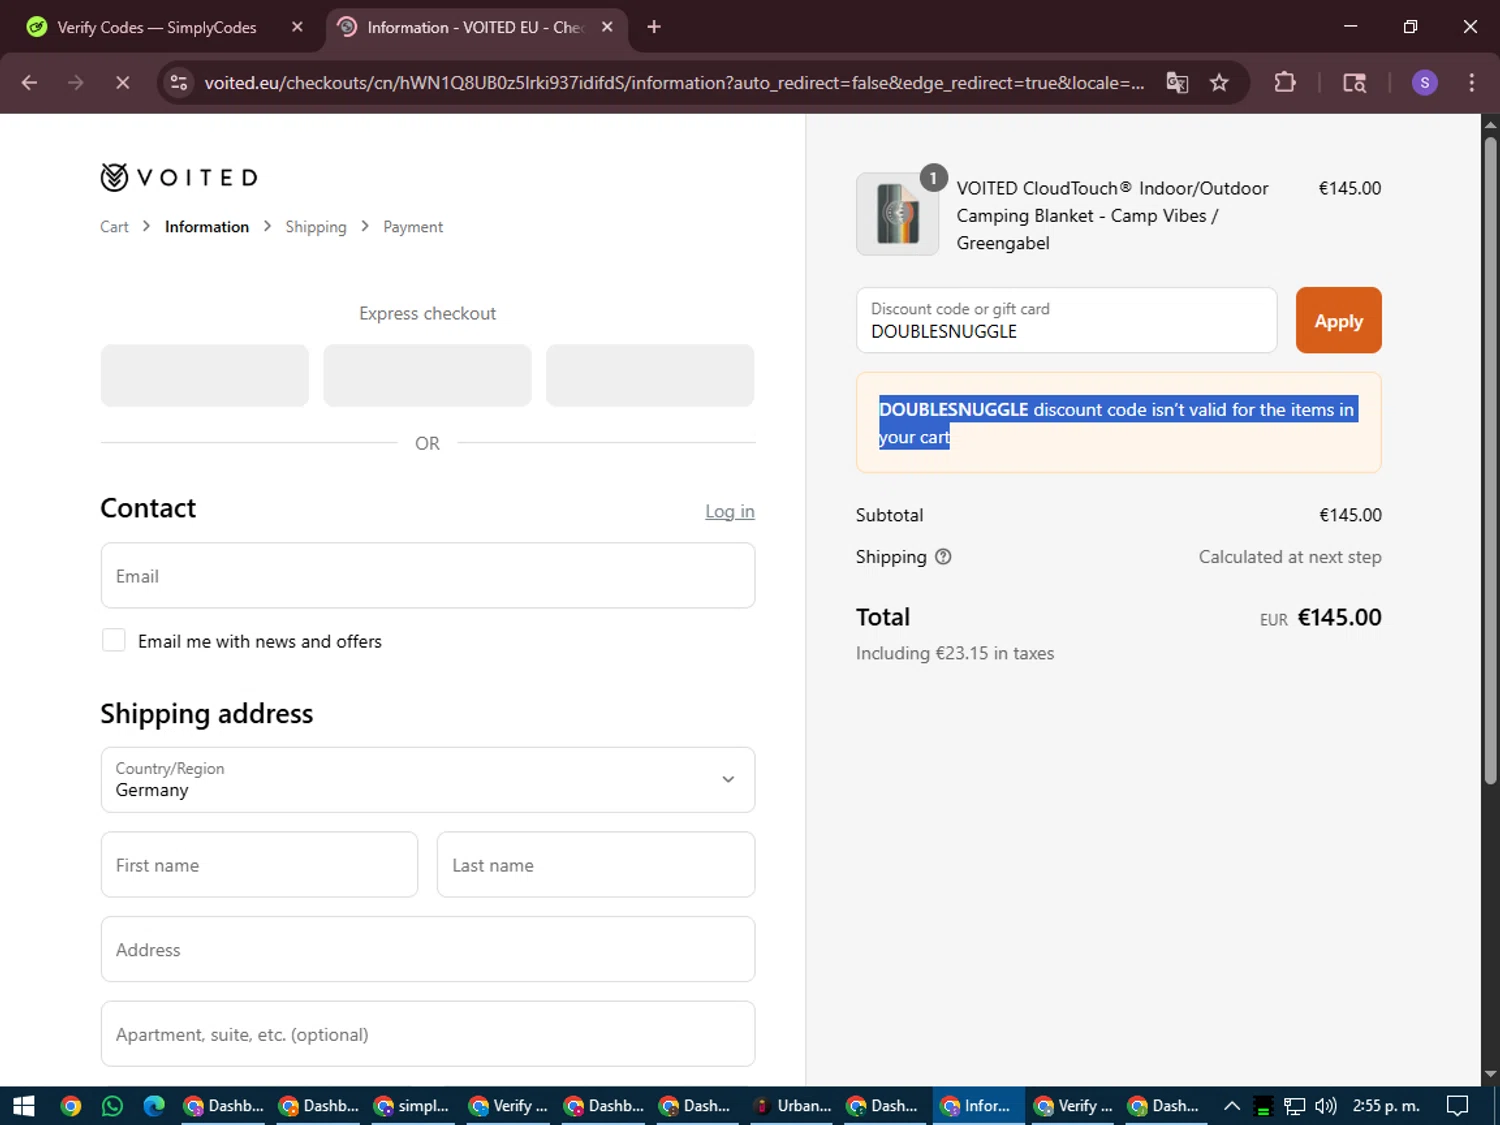Apply the discount code
Viewport: 1500px width, 1125px height.
point(1338,320)
